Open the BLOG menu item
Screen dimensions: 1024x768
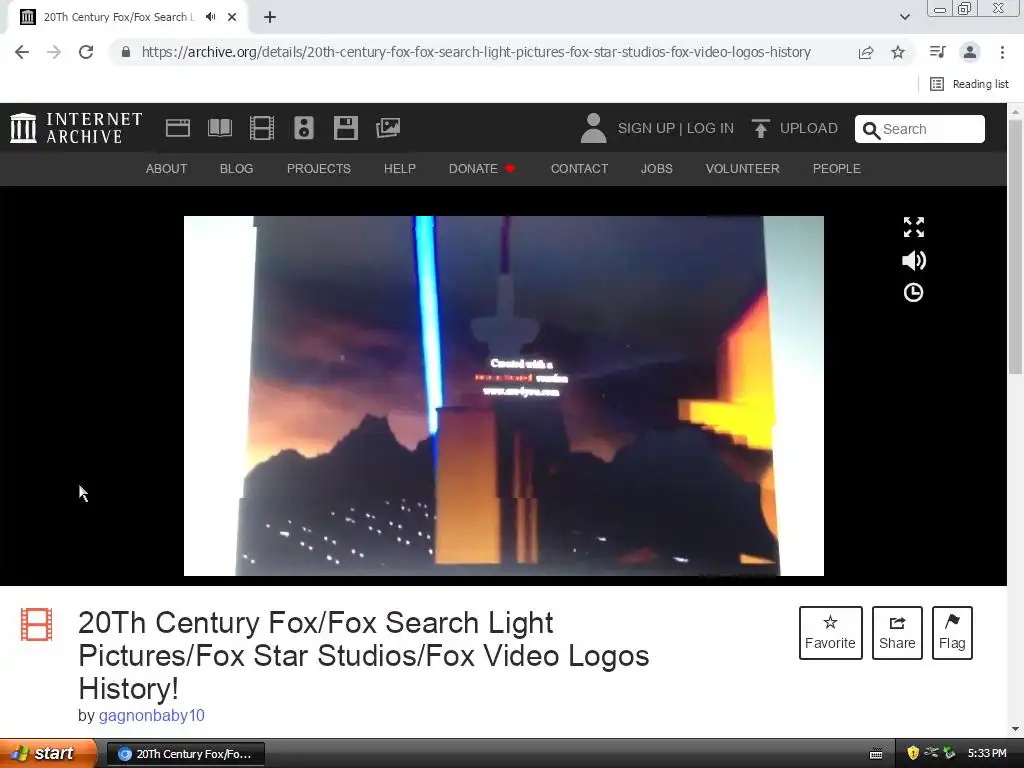click(x=236, y=168)
